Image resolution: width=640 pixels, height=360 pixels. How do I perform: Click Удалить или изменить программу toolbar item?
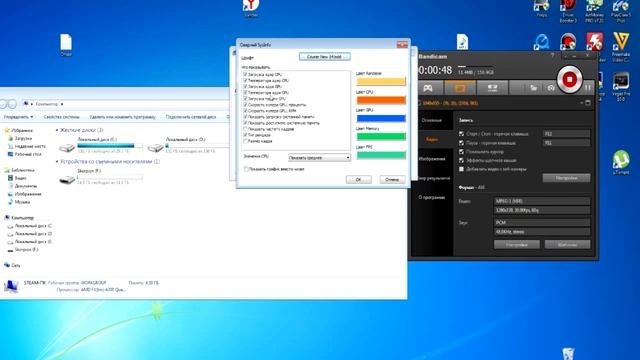[x=122, y=117]
